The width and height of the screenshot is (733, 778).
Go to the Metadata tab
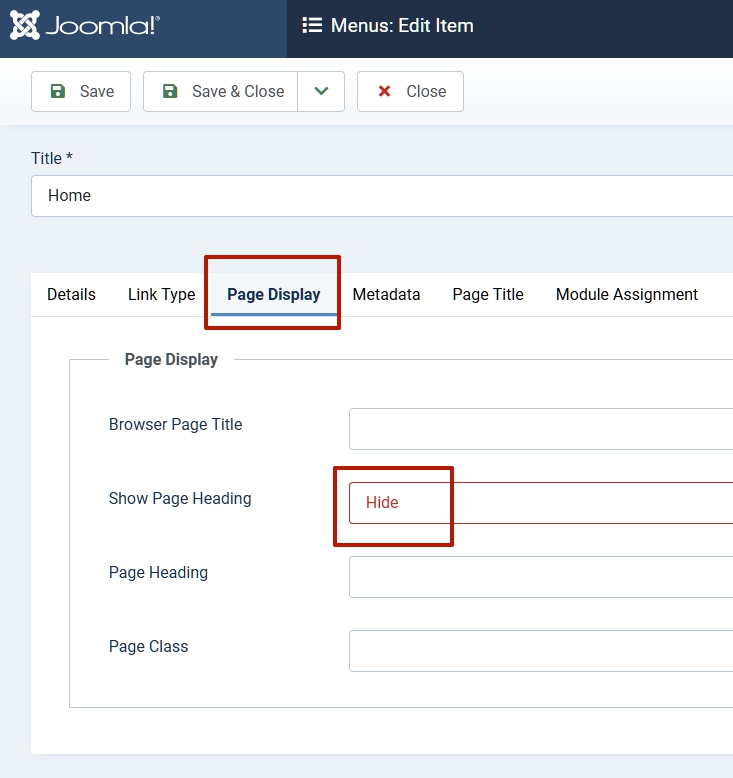(386, 294)
